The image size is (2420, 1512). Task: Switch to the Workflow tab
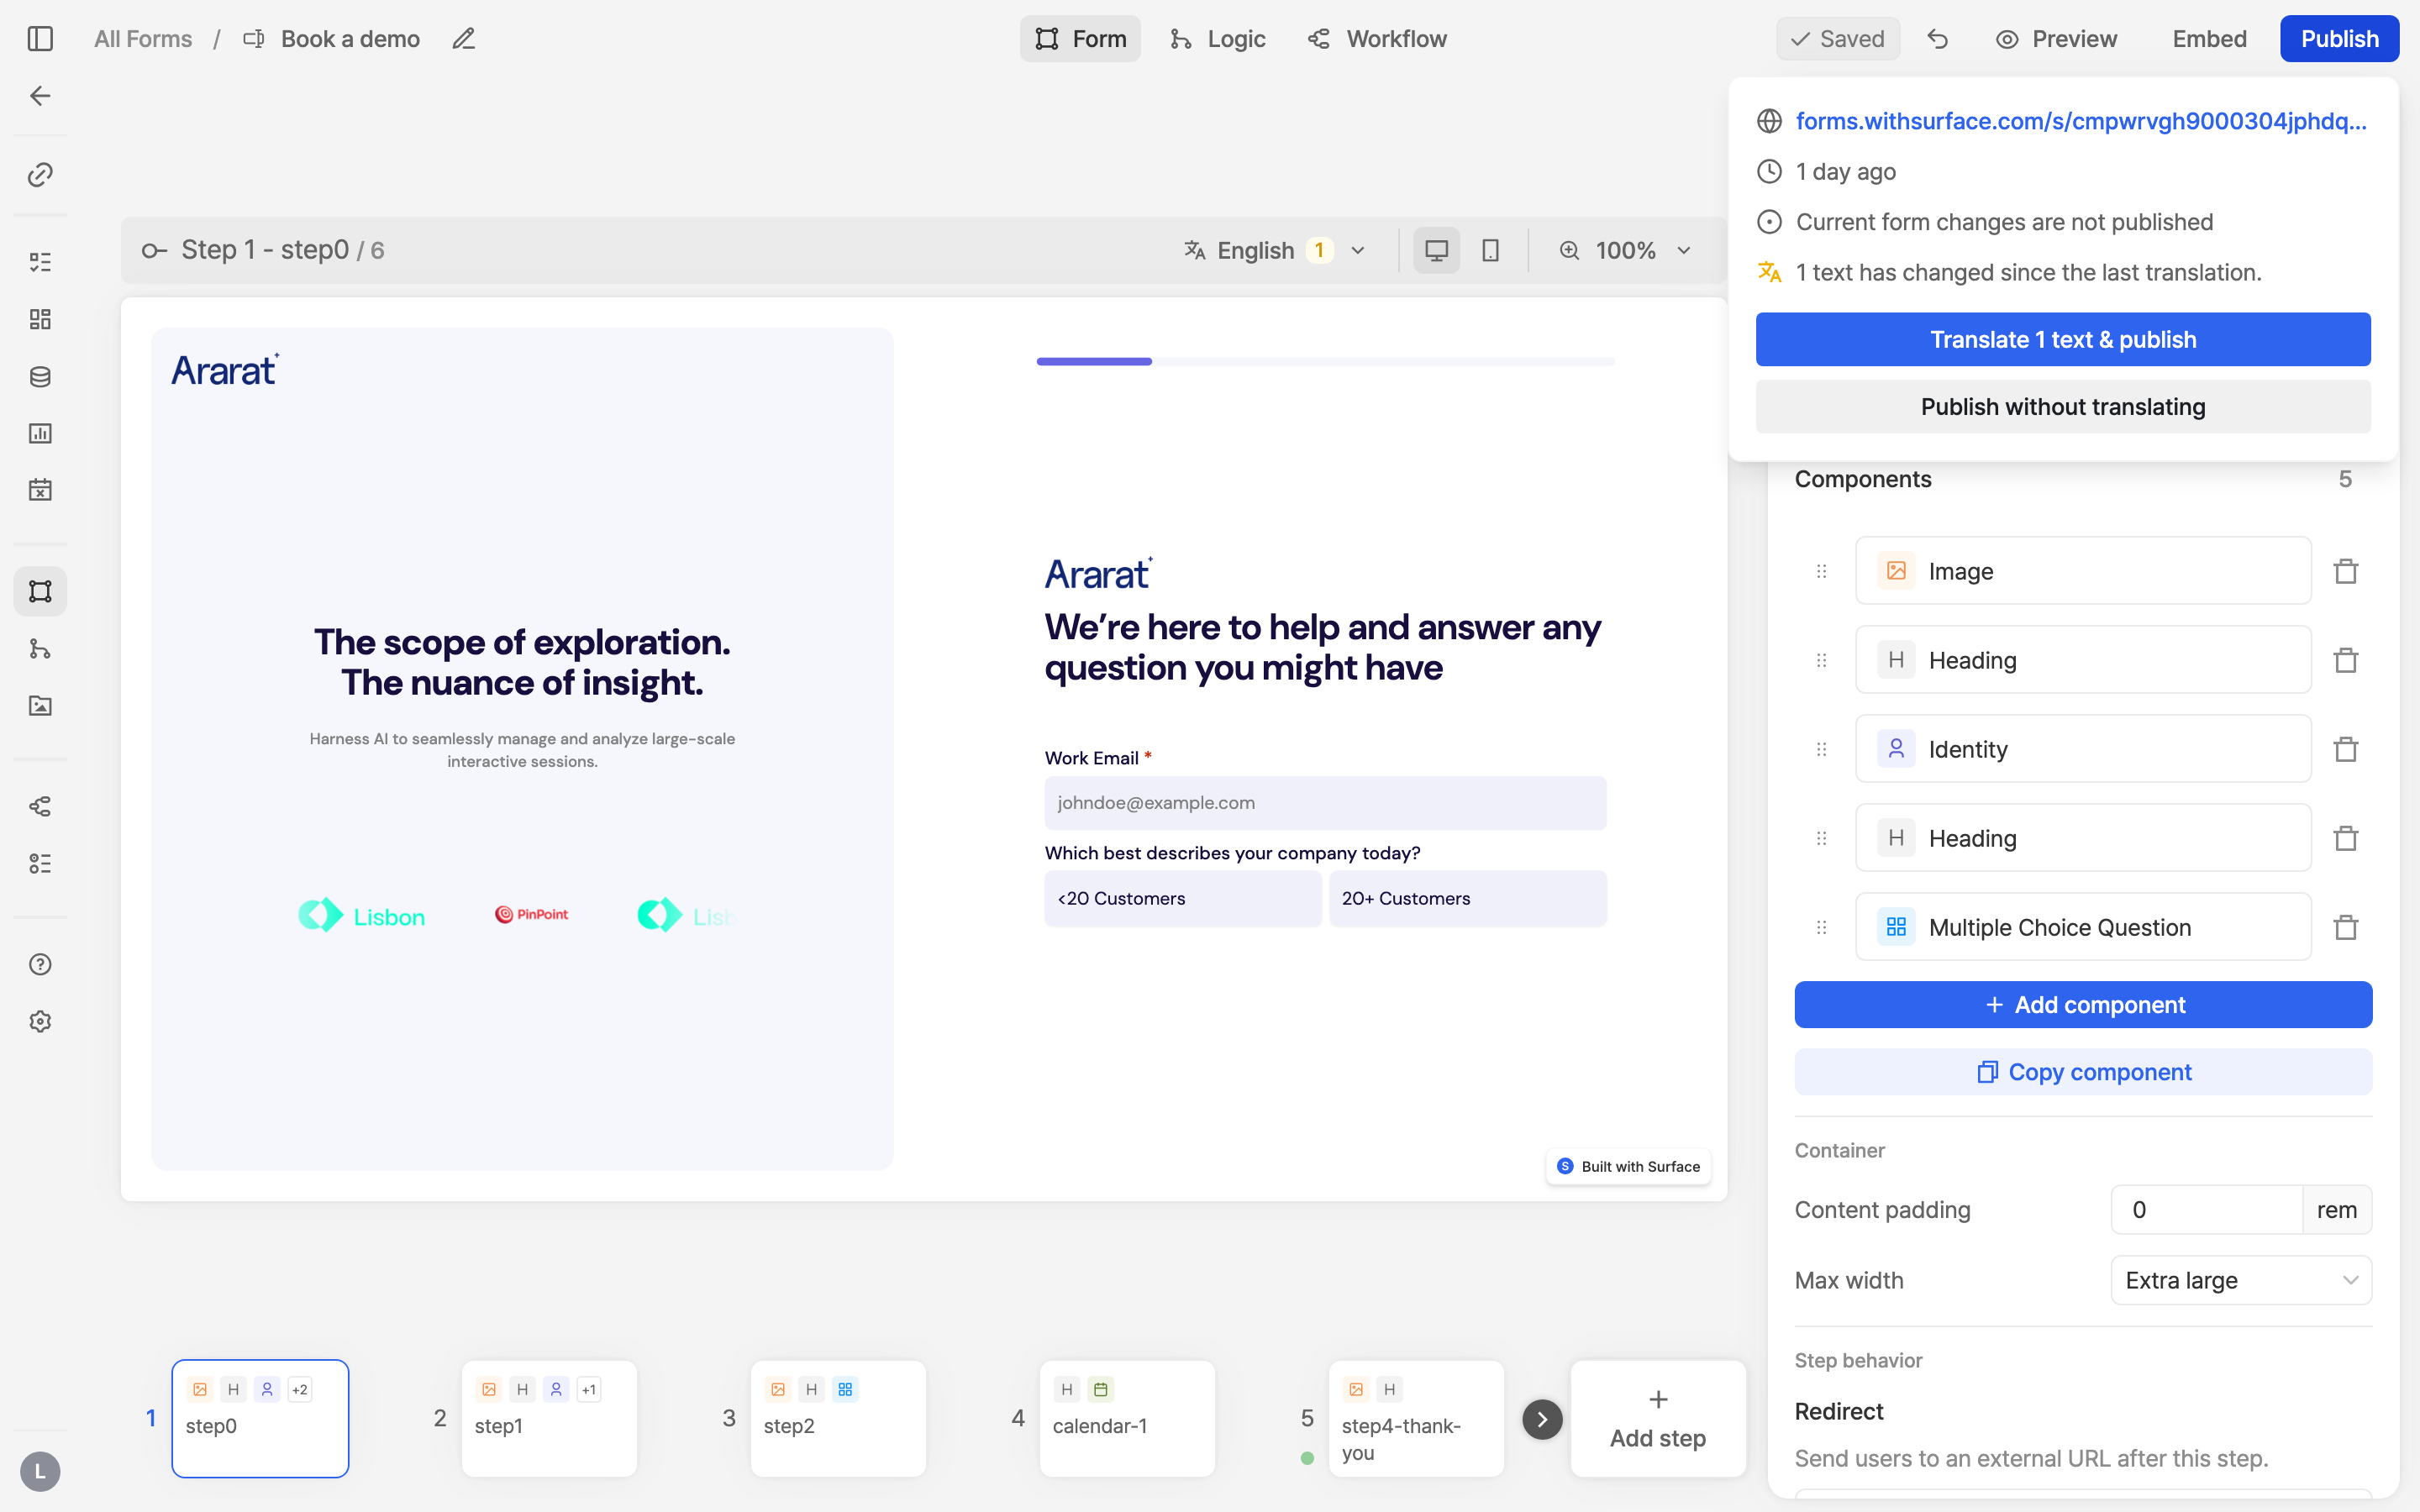click(1377, 39)
